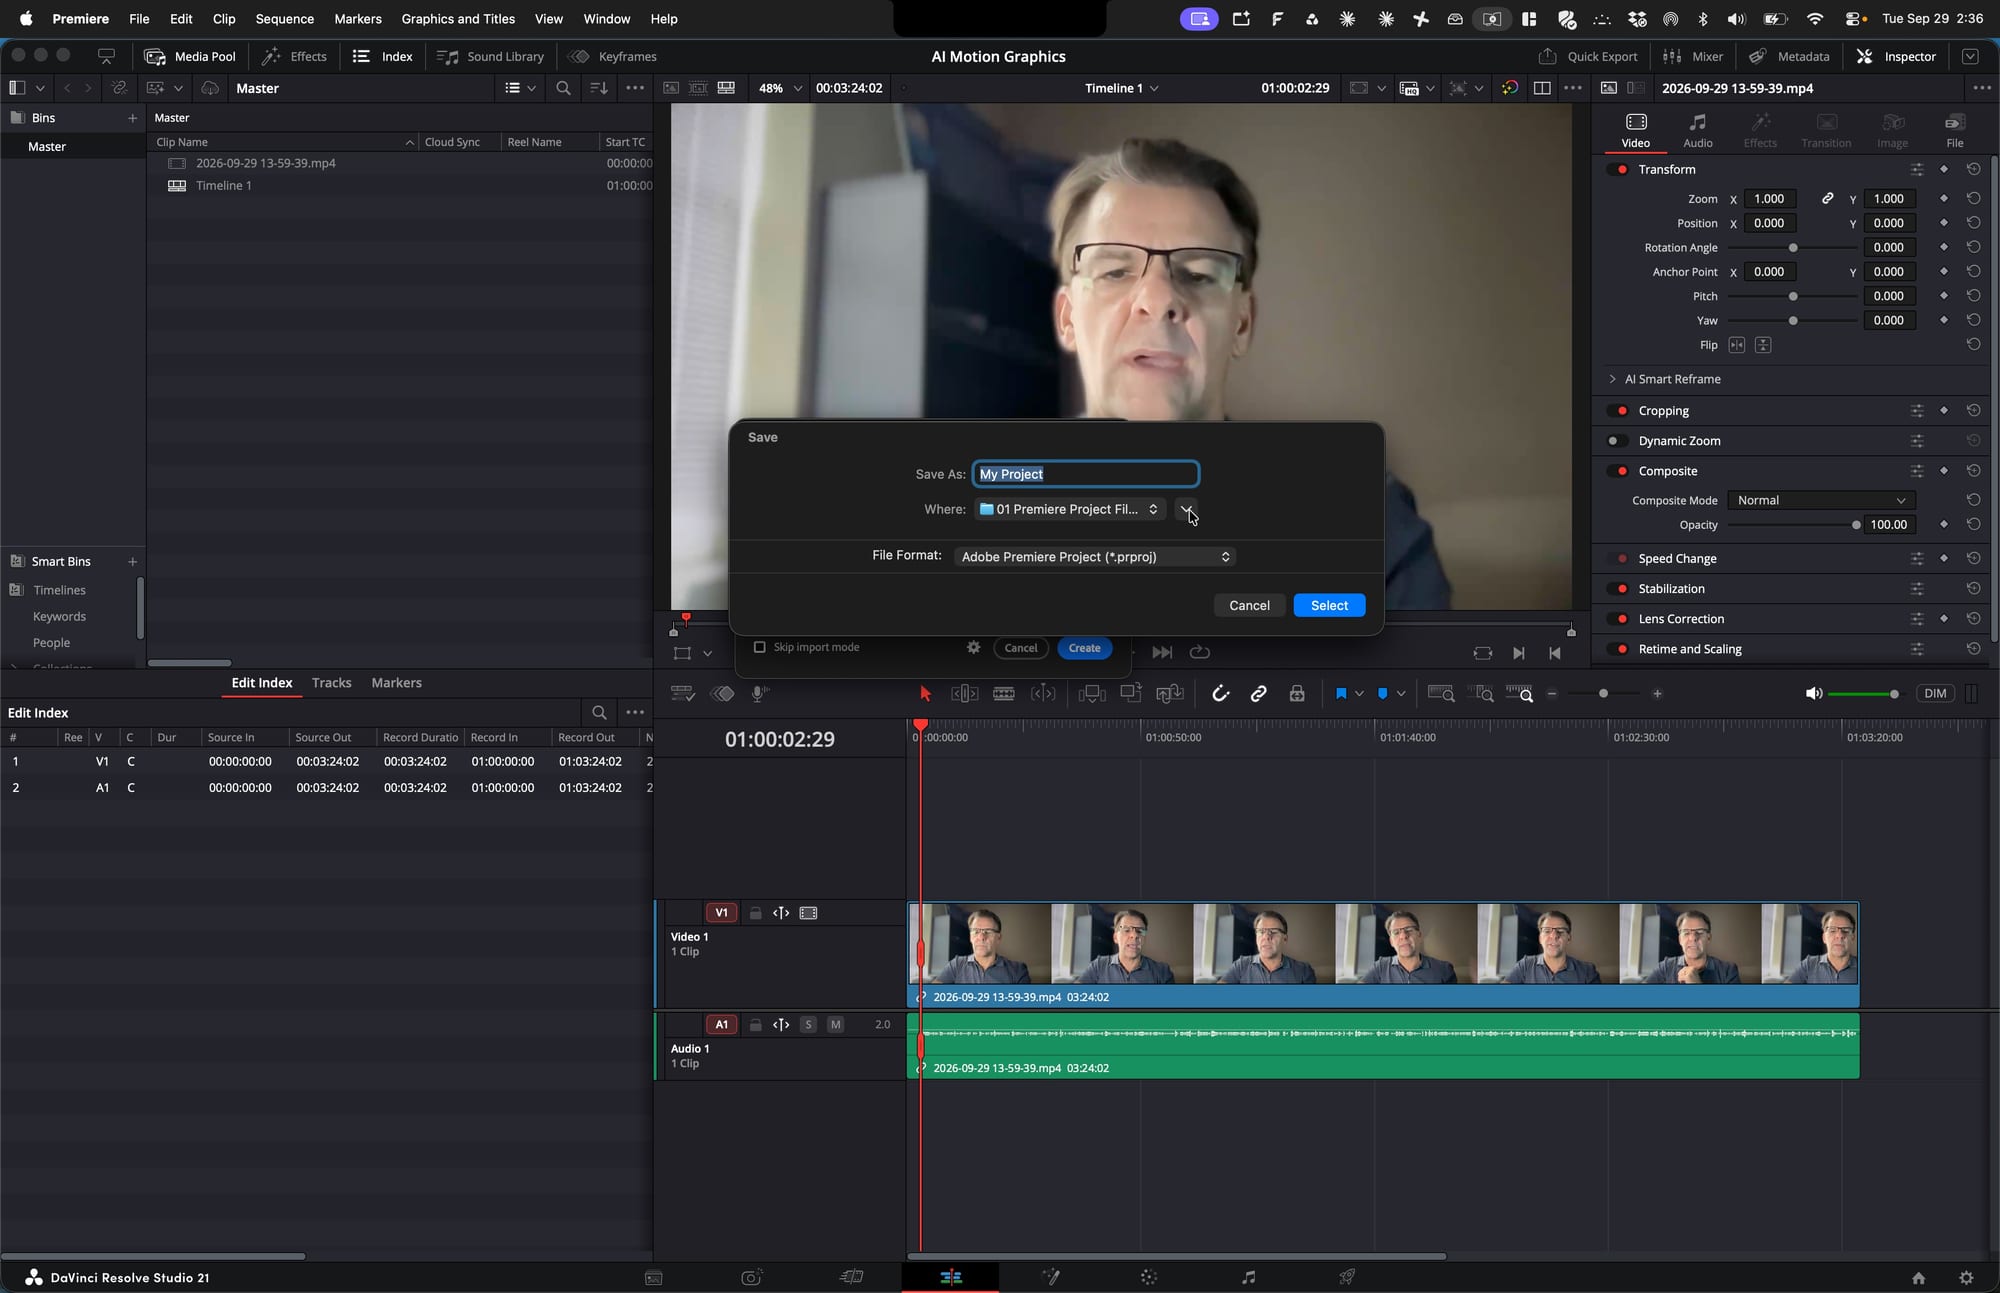Image resolution: width=2000 pixels, height=1293 pixels.
Task: Toggle the Inspector panel
Action: pos(1896,57)
